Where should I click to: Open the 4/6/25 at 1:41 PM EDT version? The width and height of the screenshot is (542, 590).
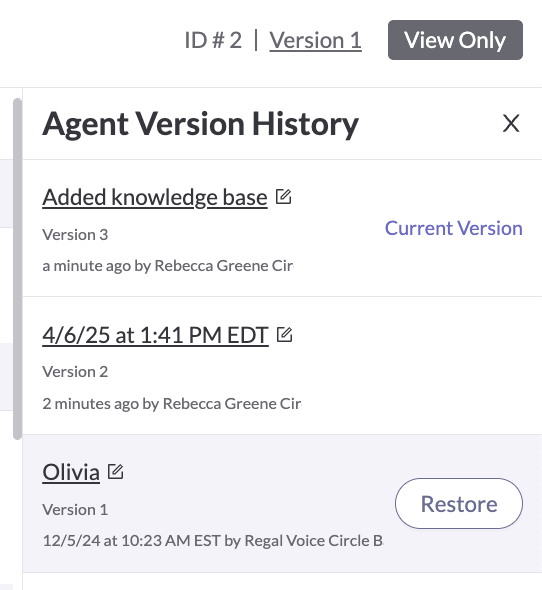click(155, 335)
